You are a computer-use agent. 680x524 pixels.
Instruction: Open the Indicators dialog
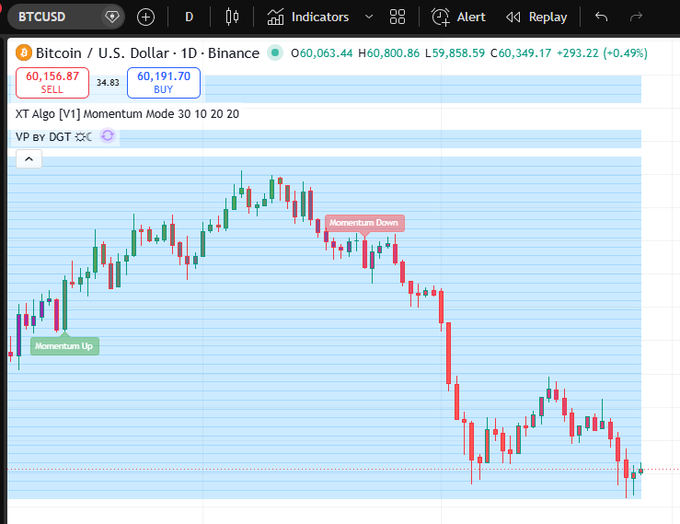[x=308, y=17]
